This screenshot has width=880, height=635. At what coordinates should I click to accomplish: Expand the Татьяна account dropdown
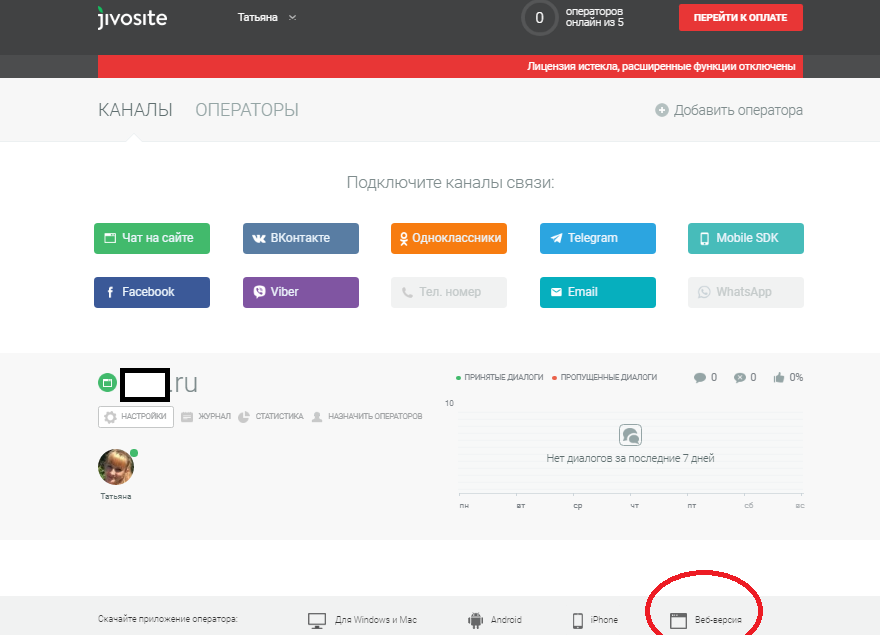266,18
